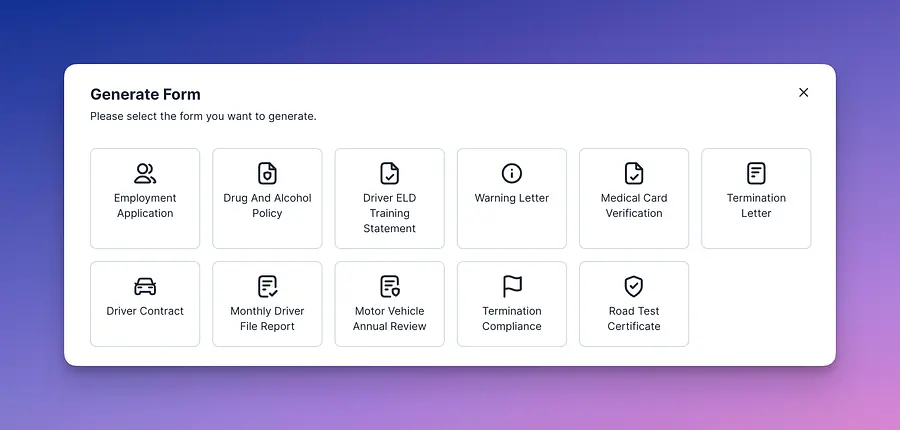Click the shield check icon for Road Test Certificate
The height and width of the screenshot is (430, 900).
pos(634,286)
